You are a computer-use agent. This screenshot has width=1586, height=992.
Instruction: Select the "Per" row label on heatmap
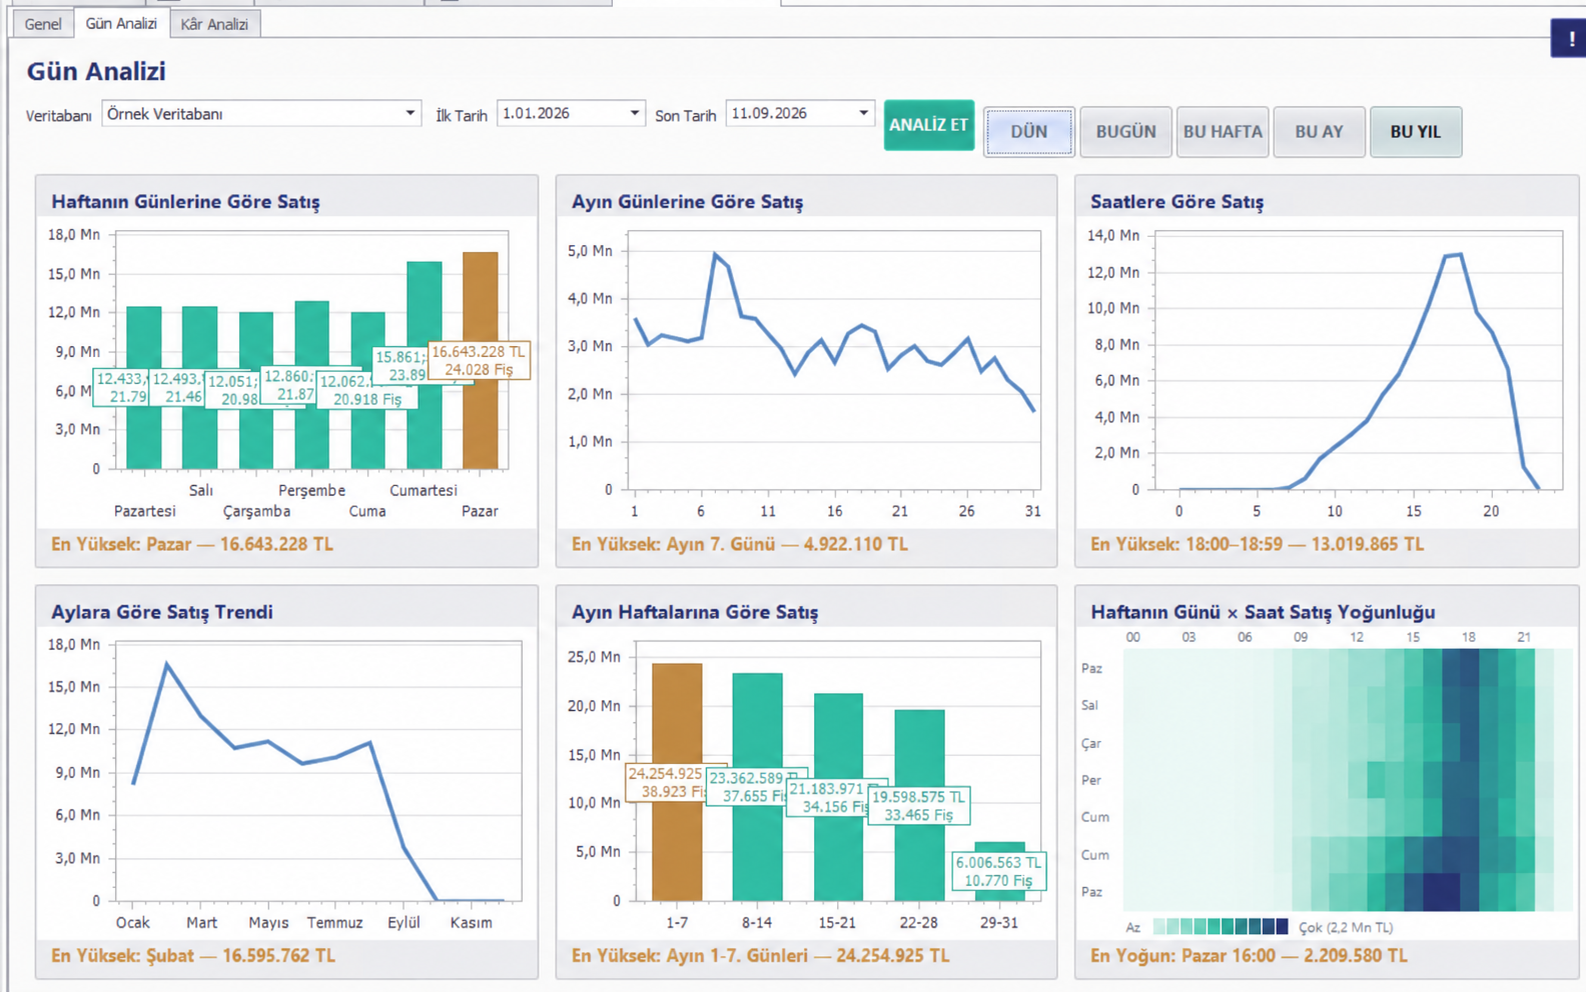[x=1091, y=780]
